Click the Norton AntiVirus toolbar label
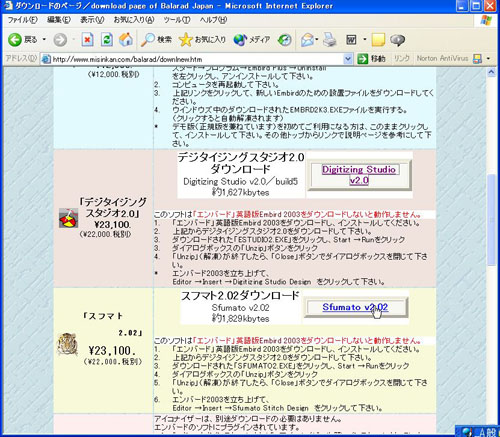This screenshot has width=500, height=437. point(442,58)
